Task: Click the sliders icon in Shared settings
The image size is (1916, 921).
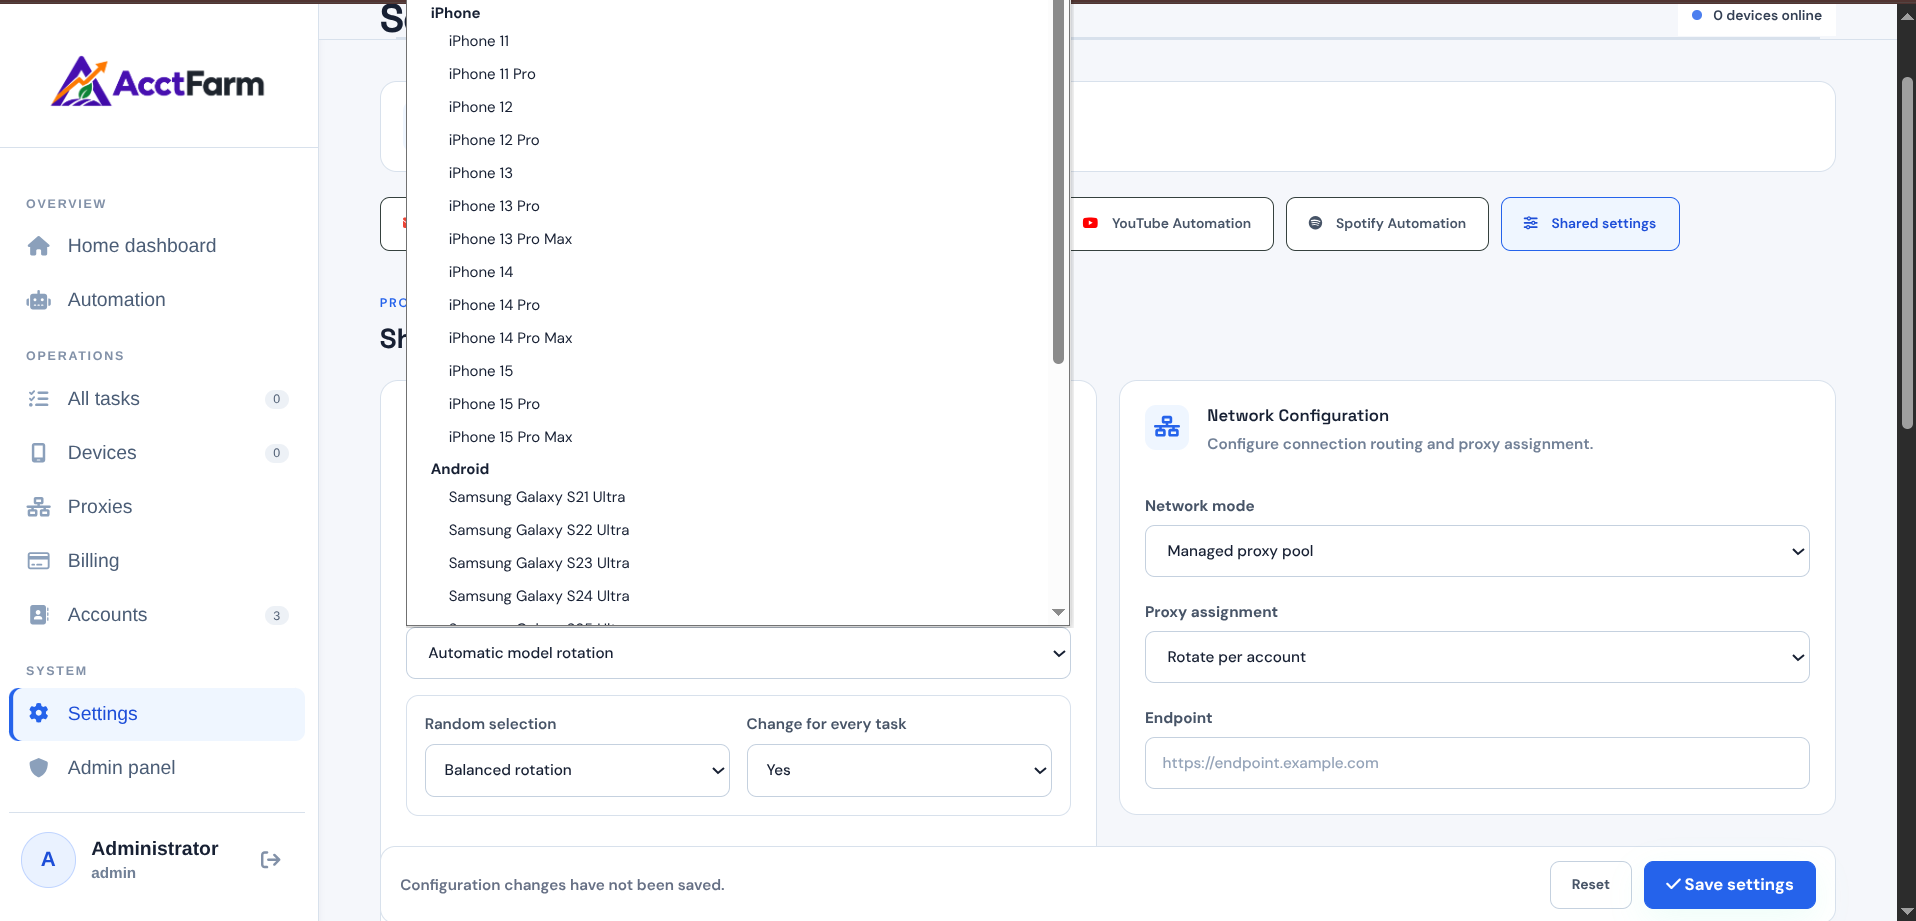Action: (1531, 223)
